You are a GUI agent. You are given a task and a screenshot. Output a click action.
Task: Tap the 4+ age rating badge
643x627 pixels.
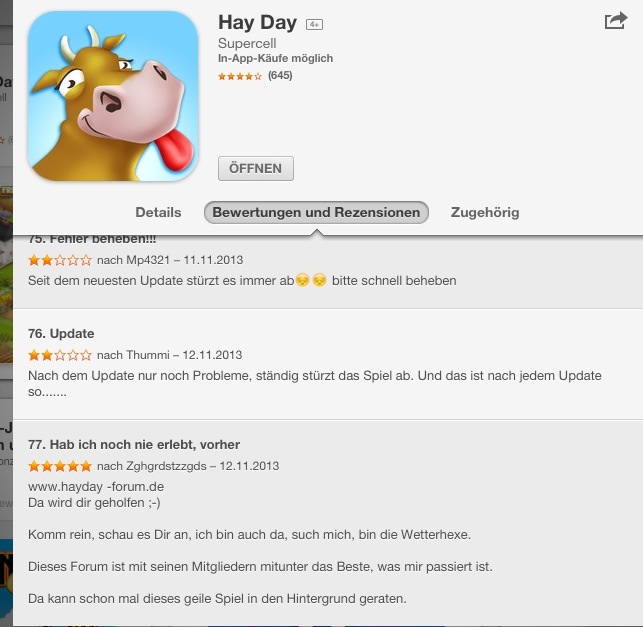(x=314, y=25)
